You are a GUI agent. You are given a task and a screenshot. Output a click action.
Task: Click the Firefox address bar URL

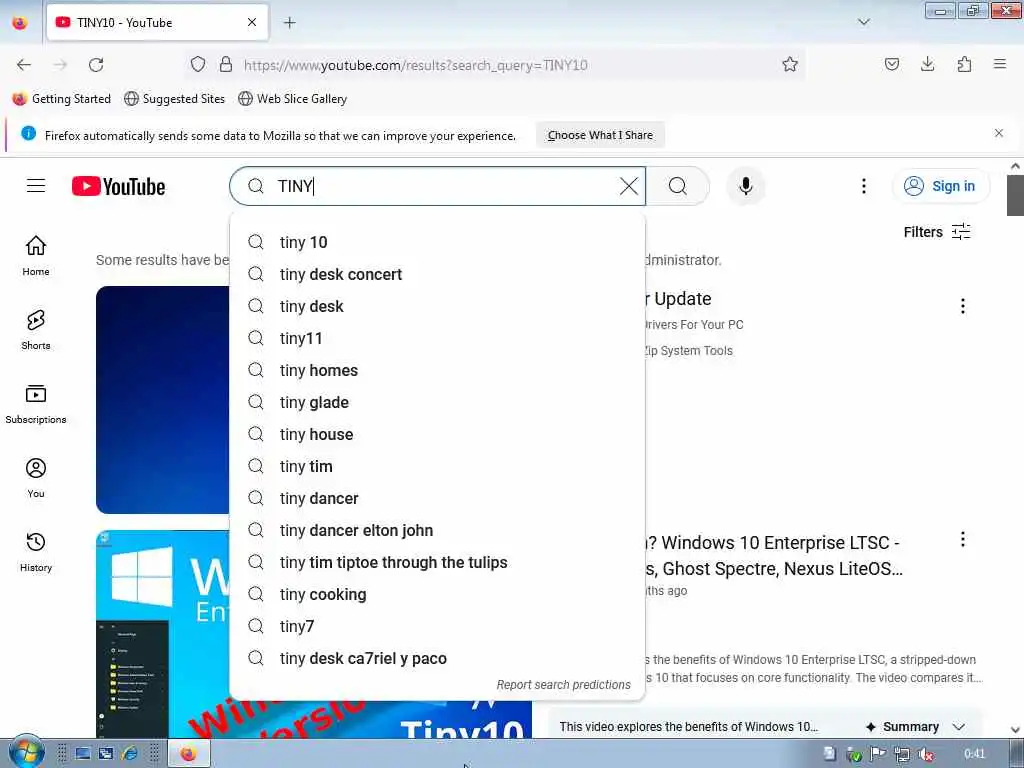415,65
